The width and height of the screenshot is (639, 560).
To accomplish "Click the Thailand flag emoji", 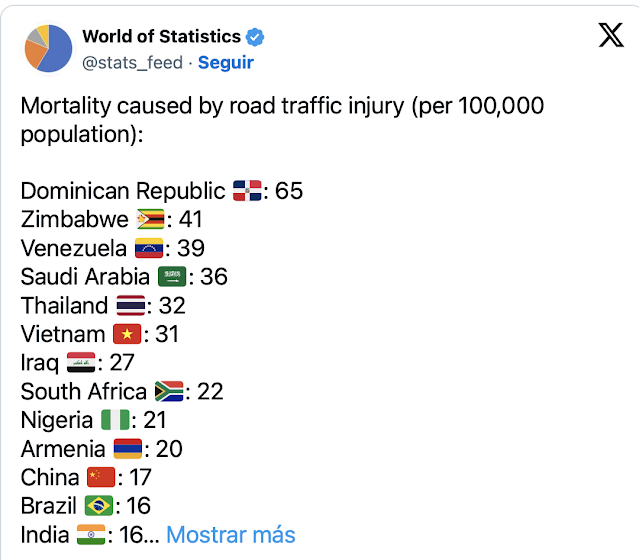I will [x=130, y=306].
